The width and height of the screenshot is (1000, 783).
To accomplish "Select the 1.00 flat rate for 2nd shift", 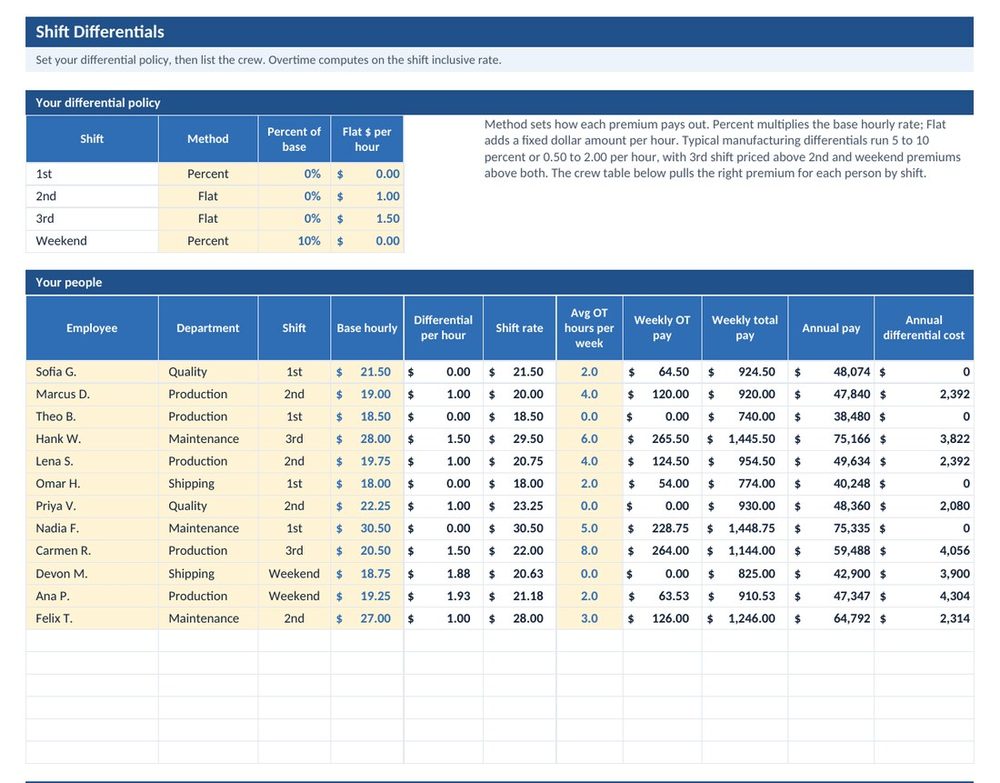I will tap(367, 196).
